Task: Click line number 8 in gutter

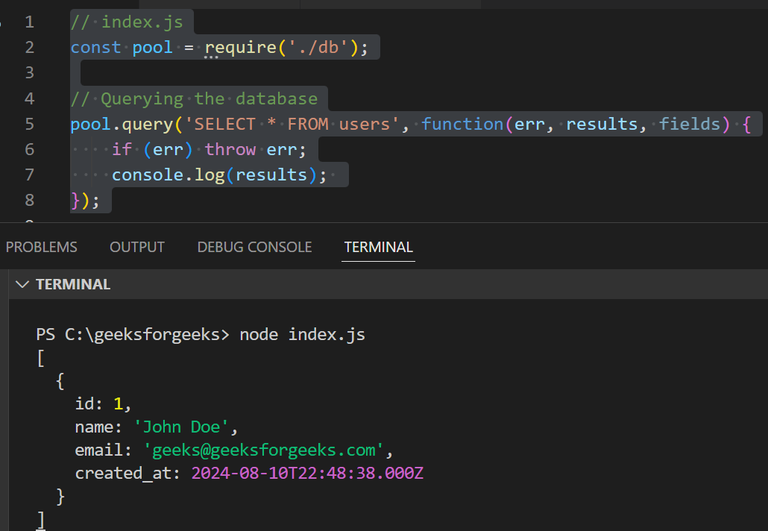Action: 29,200
